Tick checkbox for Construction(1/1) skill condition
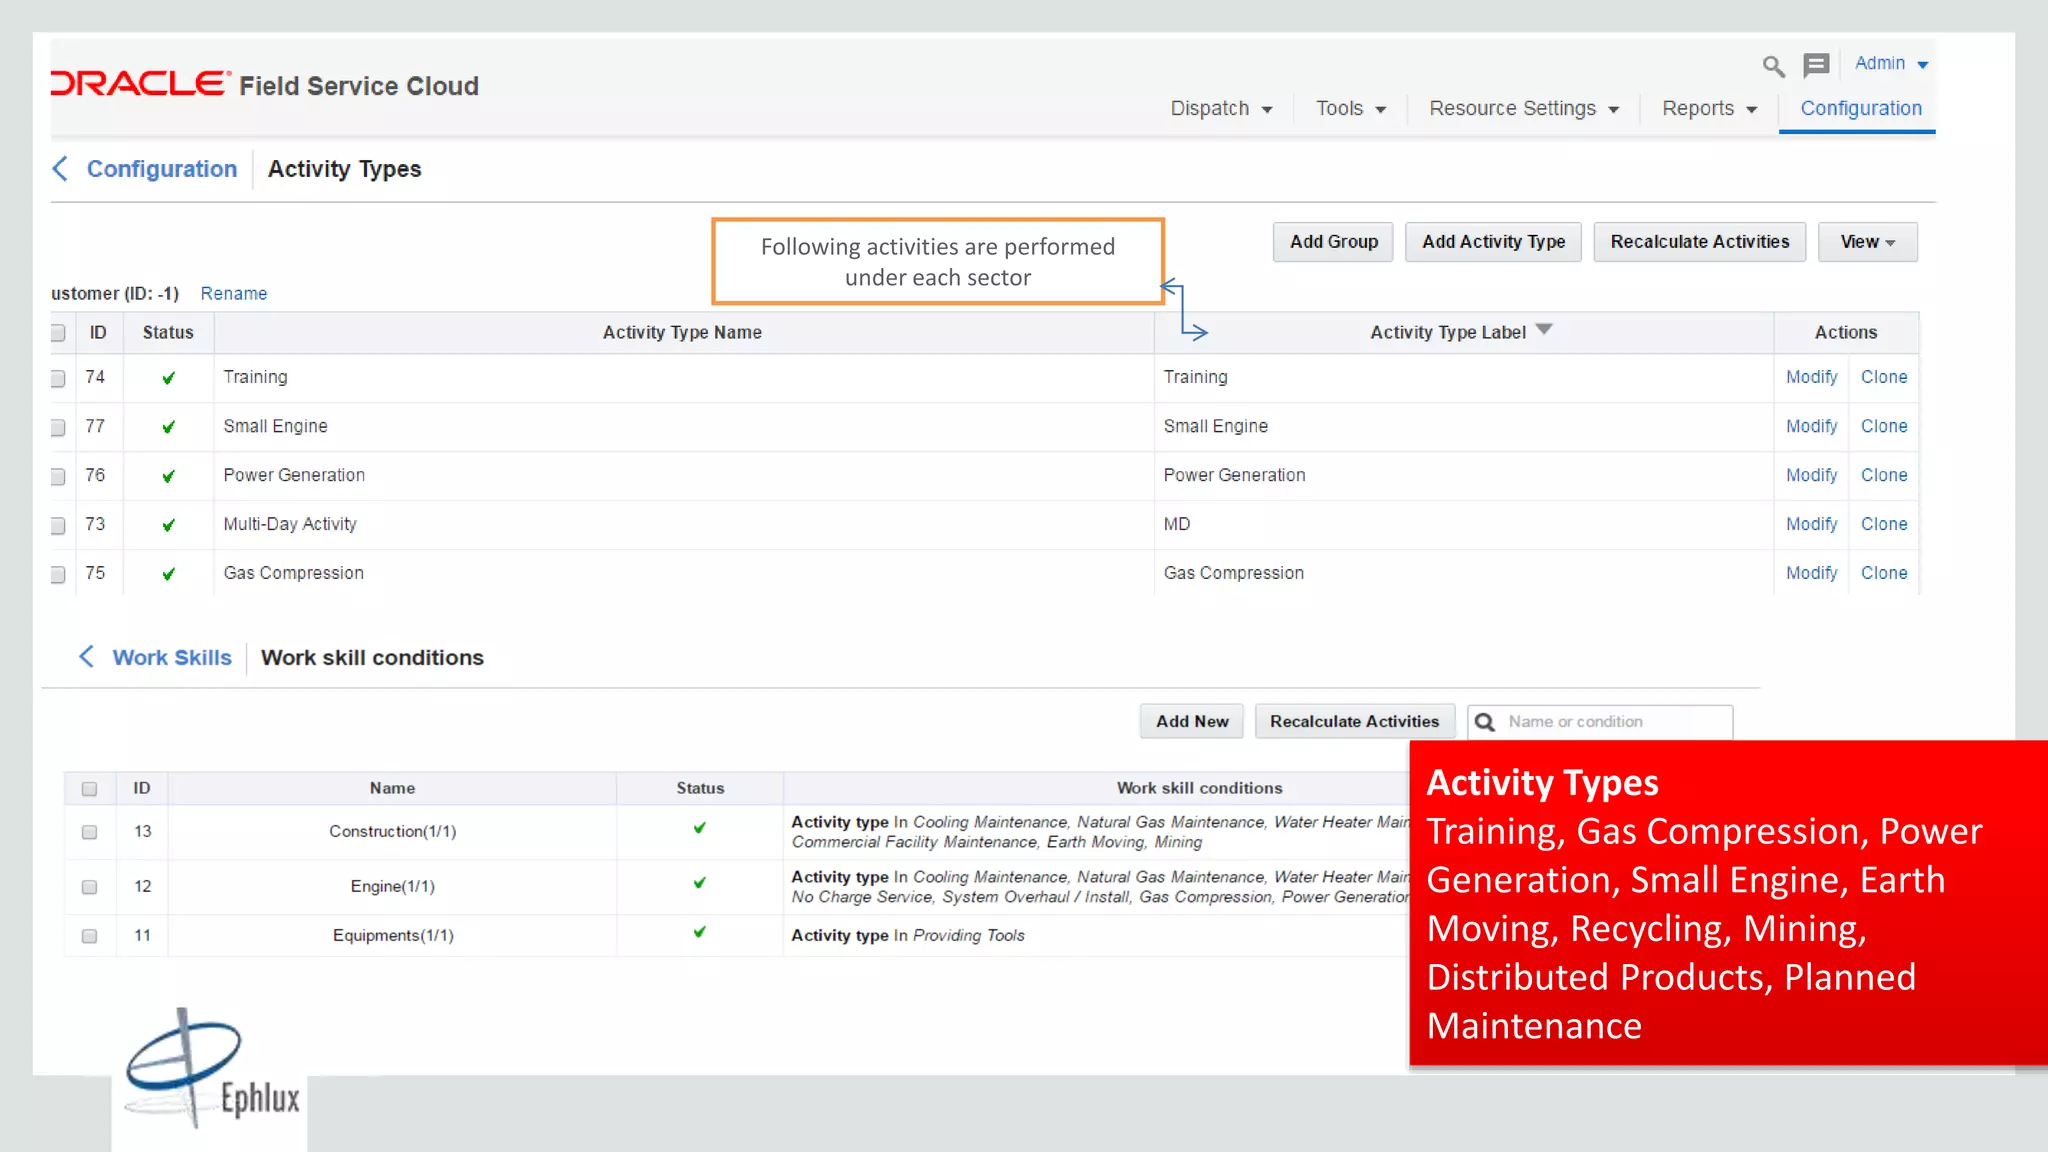The height and width of the screenshot is (1152, 2048). [89, 832]
